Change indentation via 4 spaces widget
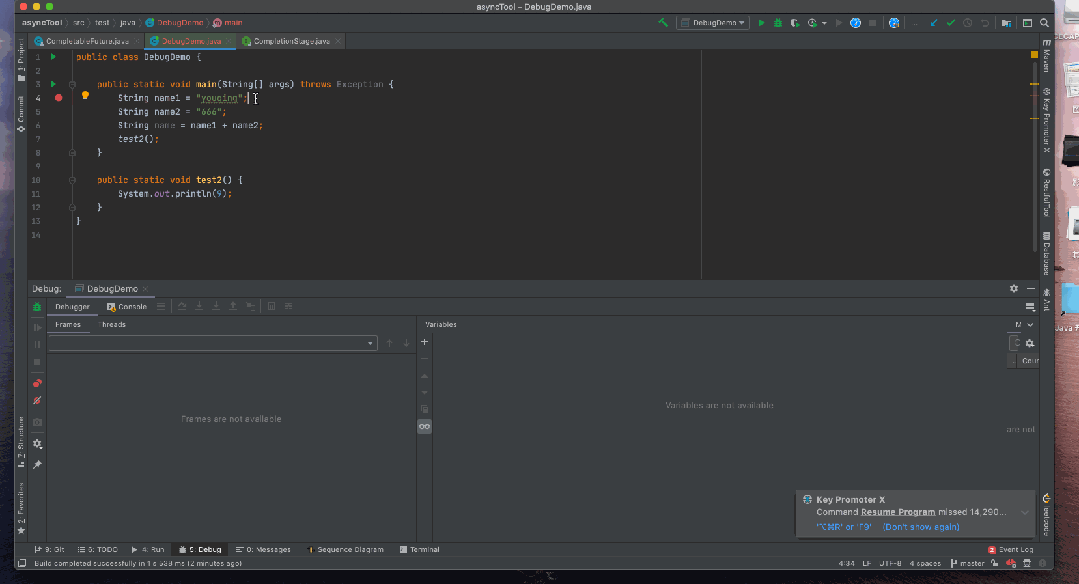Screen dimensions: 1079x584 coord(925,563)
